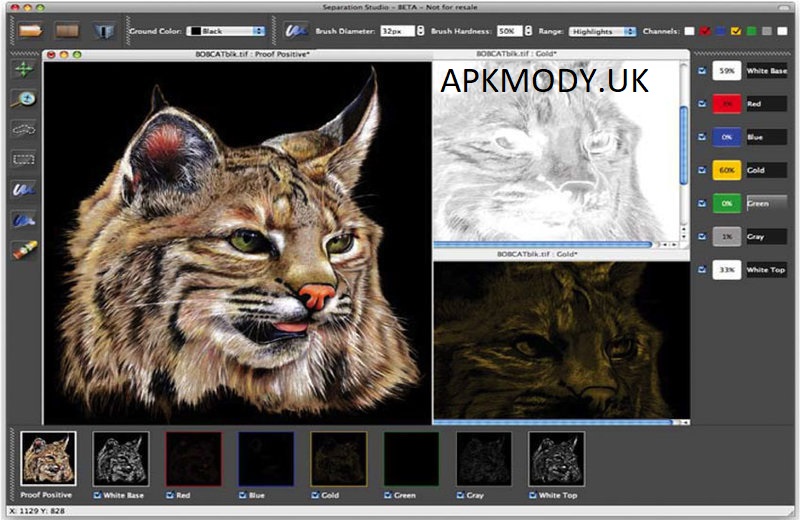Open the Blue channel thumbnail
This screenshot has height=520, width=800.
(x=266, y=458)
